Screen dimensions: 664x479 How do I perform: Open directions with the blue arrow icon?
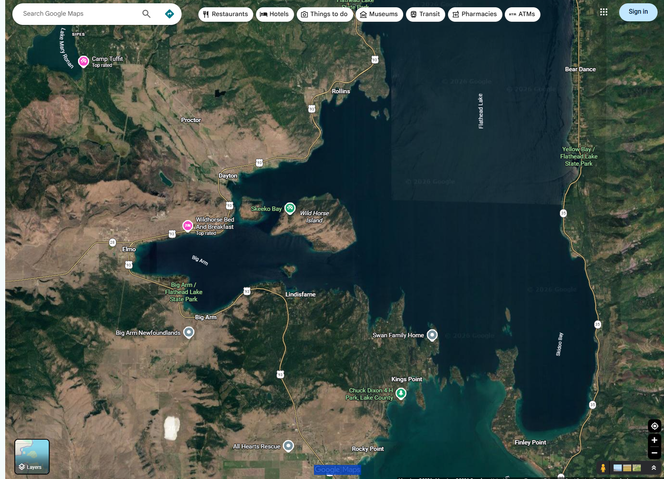tap(169, 14)
